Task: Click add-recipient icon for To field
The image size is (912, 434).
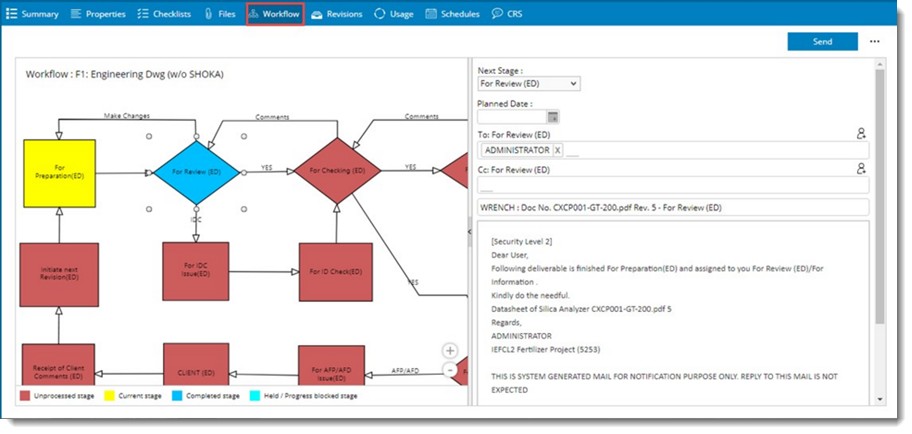Action: pyautogui.click(x=861, y=133)
